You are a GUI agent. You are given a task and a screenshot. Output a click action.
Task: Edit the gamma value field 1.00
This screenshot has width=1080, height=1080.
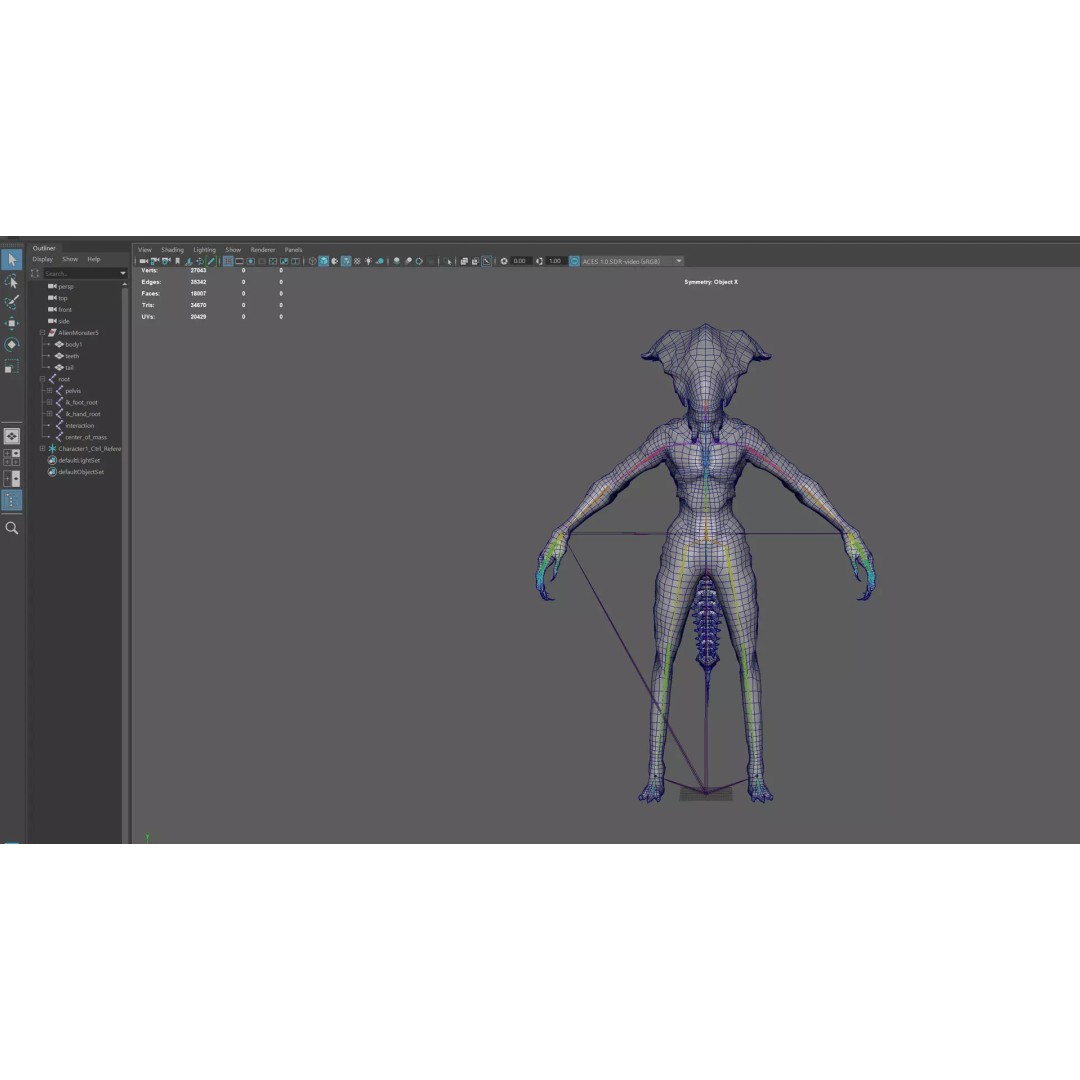(556, 261)
